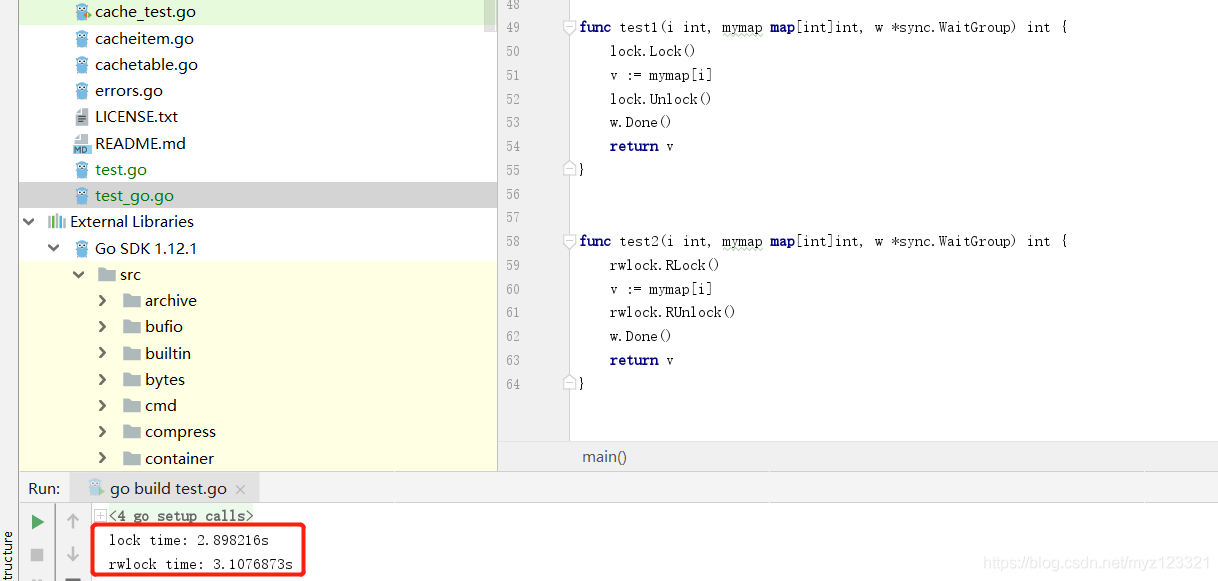Click the Go gopher icon of cachetable.go
The image size is (1218, 581).
point(82,64)
